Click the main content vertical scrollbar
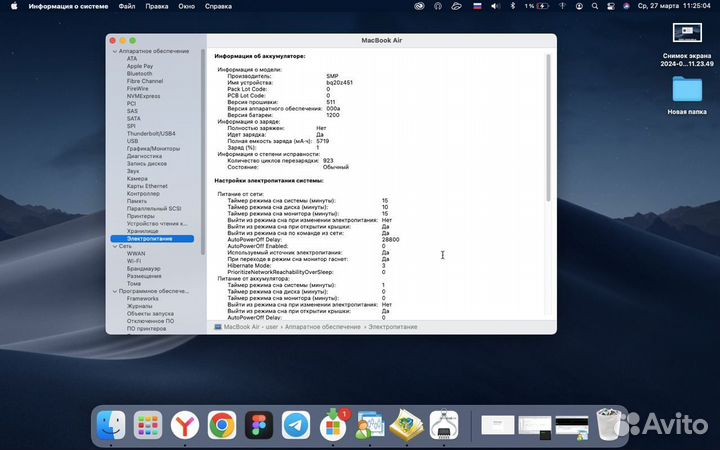The image size is (720, 450). pyautogui.click(x=548, y=128)
